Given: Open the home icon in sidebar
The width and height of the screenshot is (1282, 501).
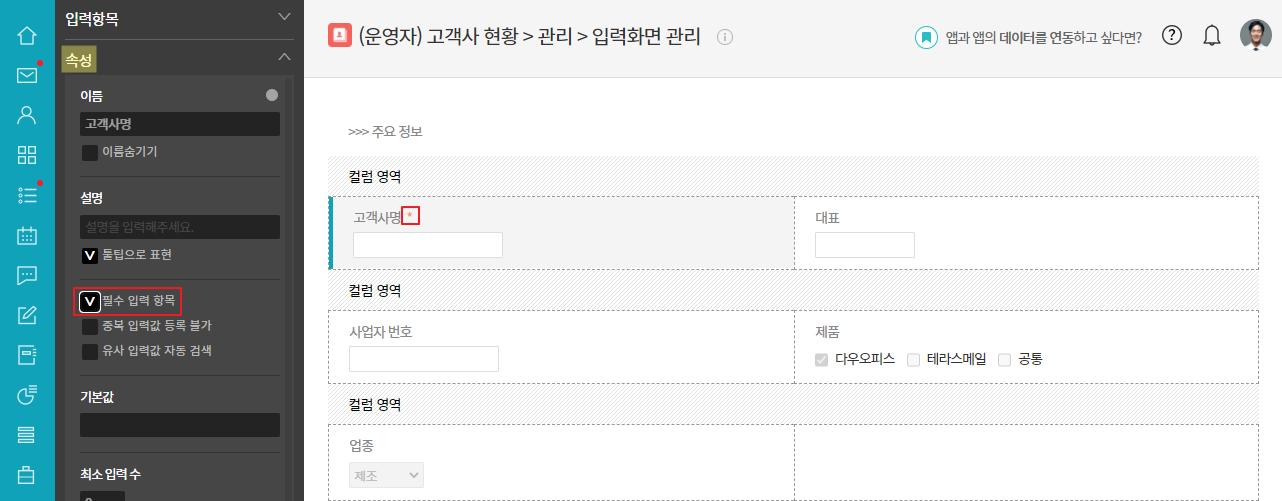Looking at the screenshot, I should (27, 36).
